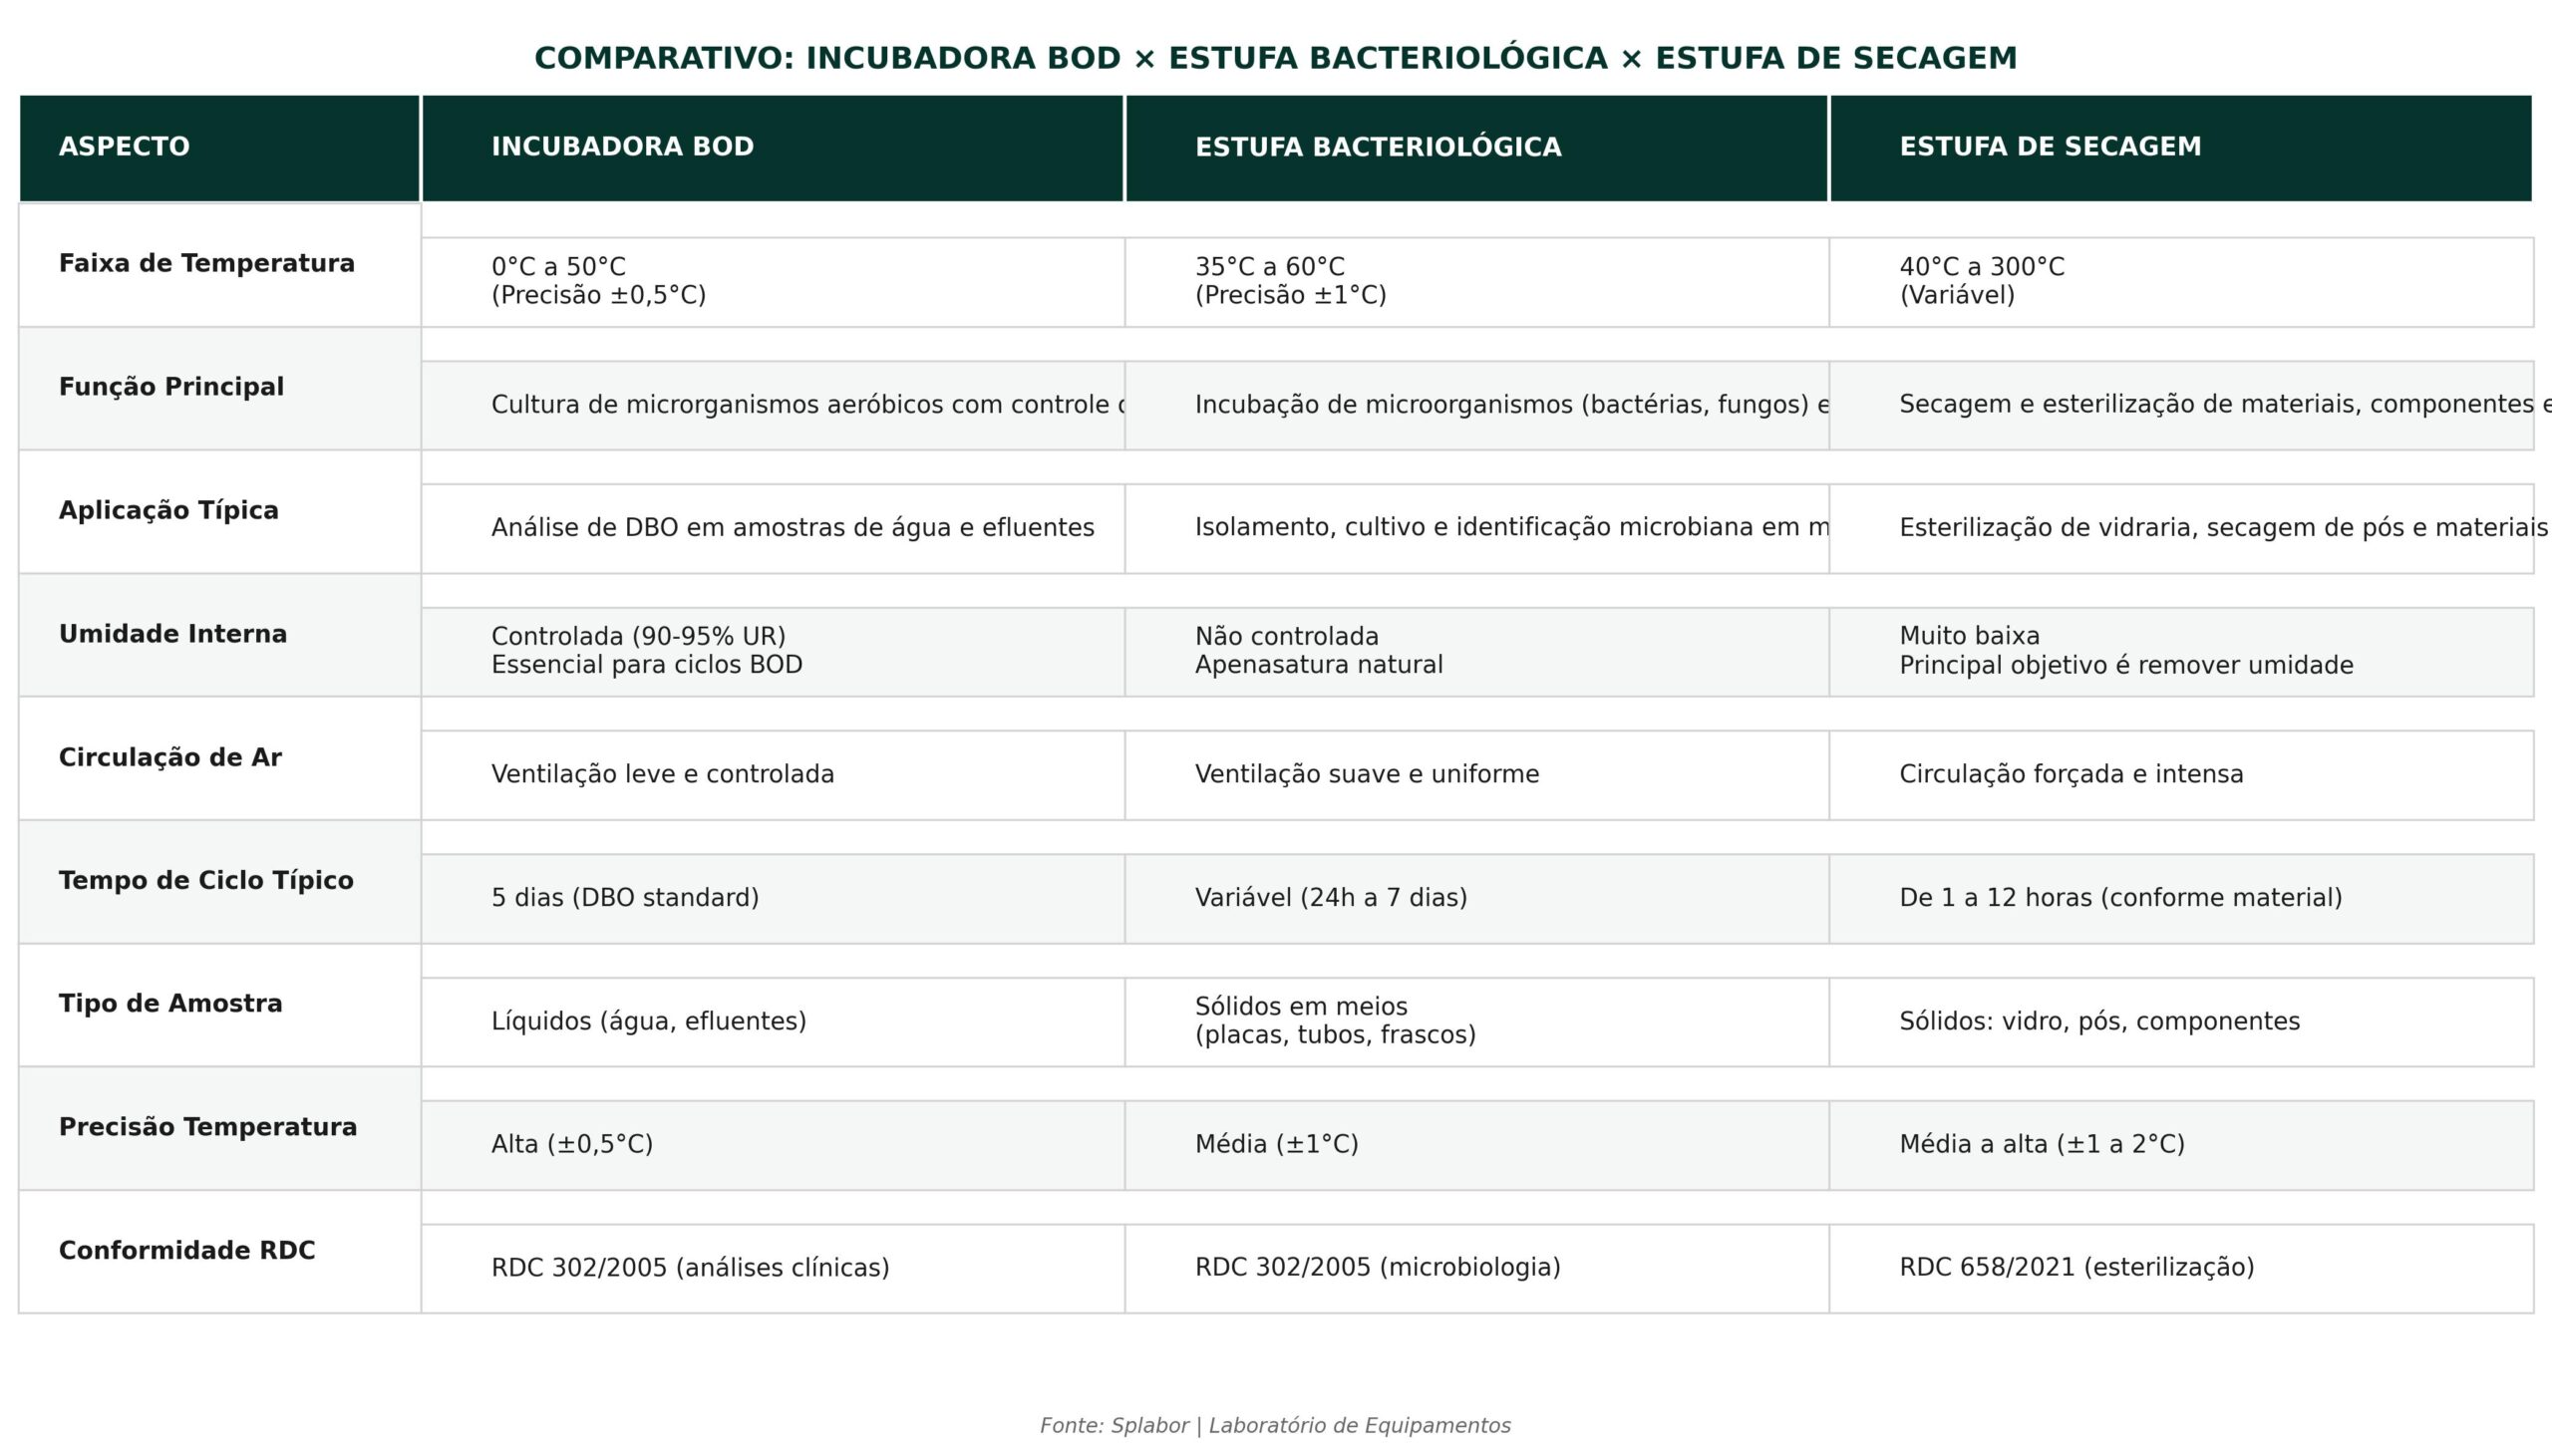The height and width of the screenshot is (1456, 2552).
Task: Select the Análise de DBO em amostras cell
Action: pos(773,529)
